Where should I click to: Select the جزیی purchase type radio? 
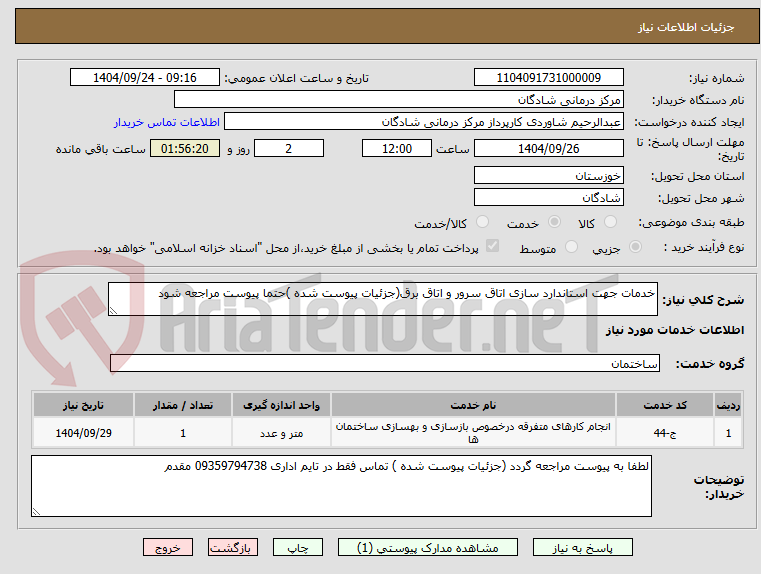(x=635, y=247)
